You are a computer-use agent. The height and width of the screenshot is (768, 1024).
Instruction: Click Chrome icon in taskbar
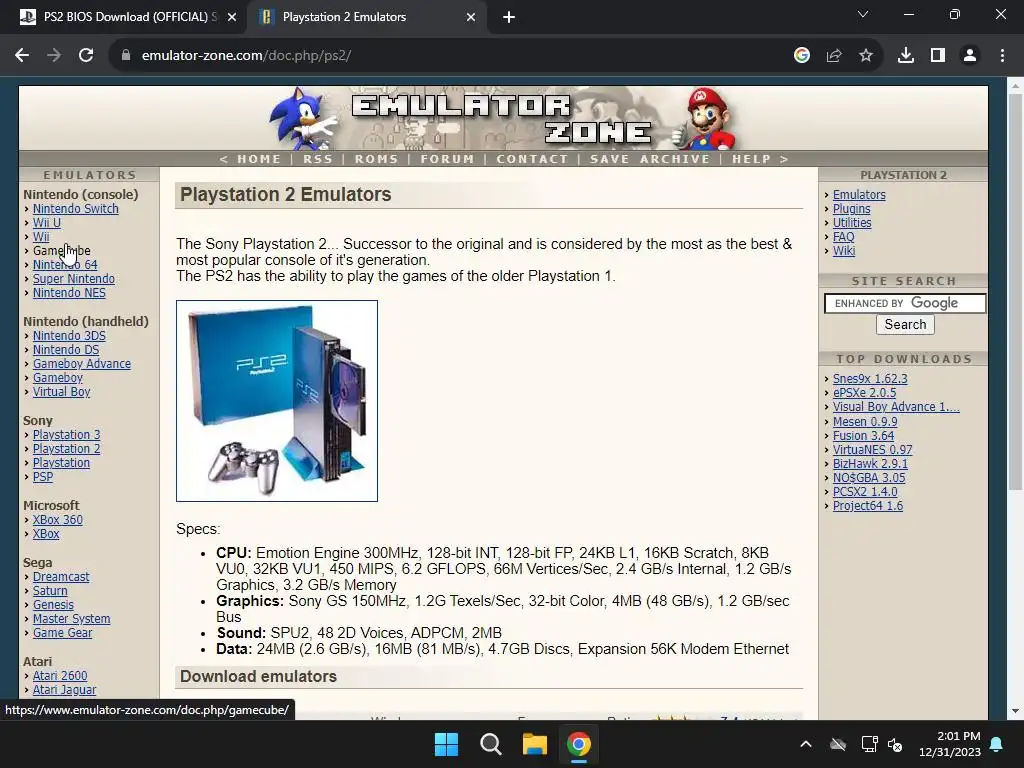coord(579,744)
